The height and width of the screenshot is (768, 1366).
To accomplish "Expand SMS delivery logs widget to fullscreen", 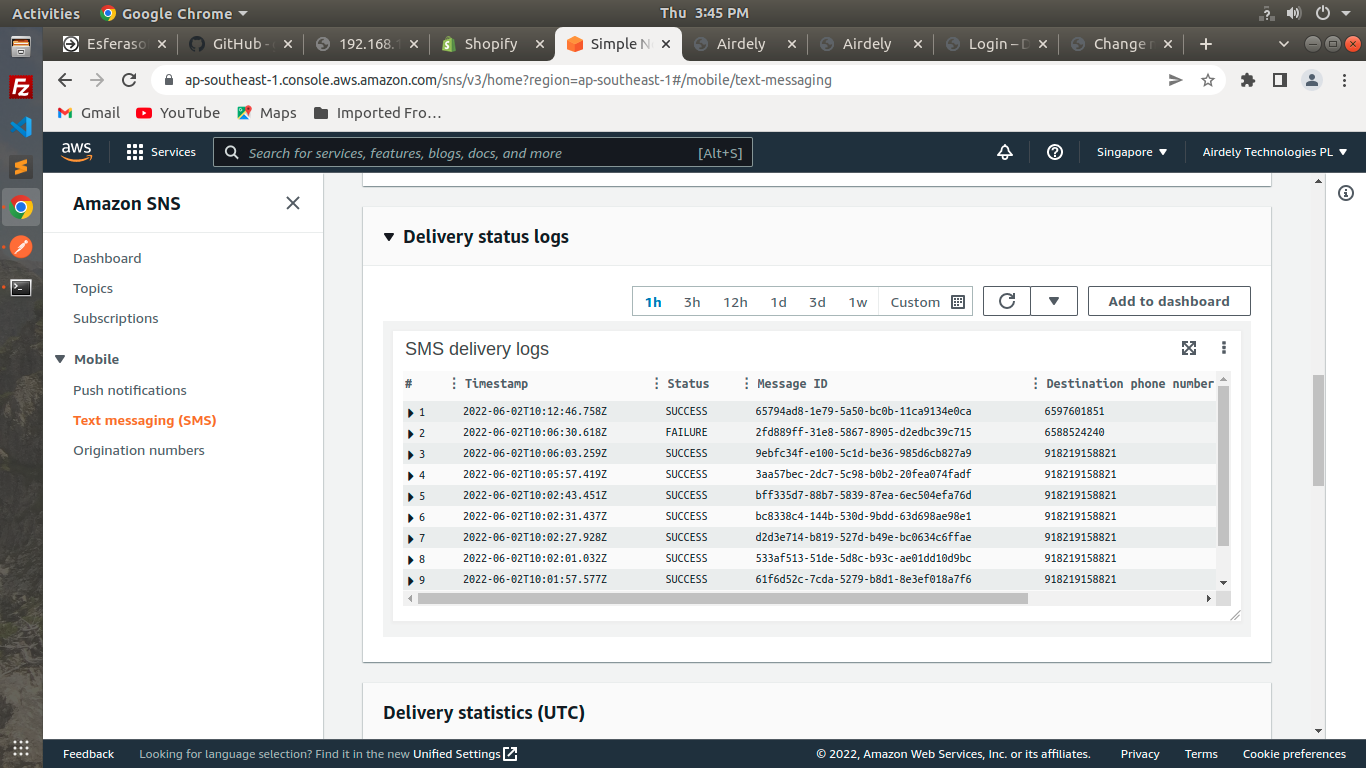I will (1188, 348).
